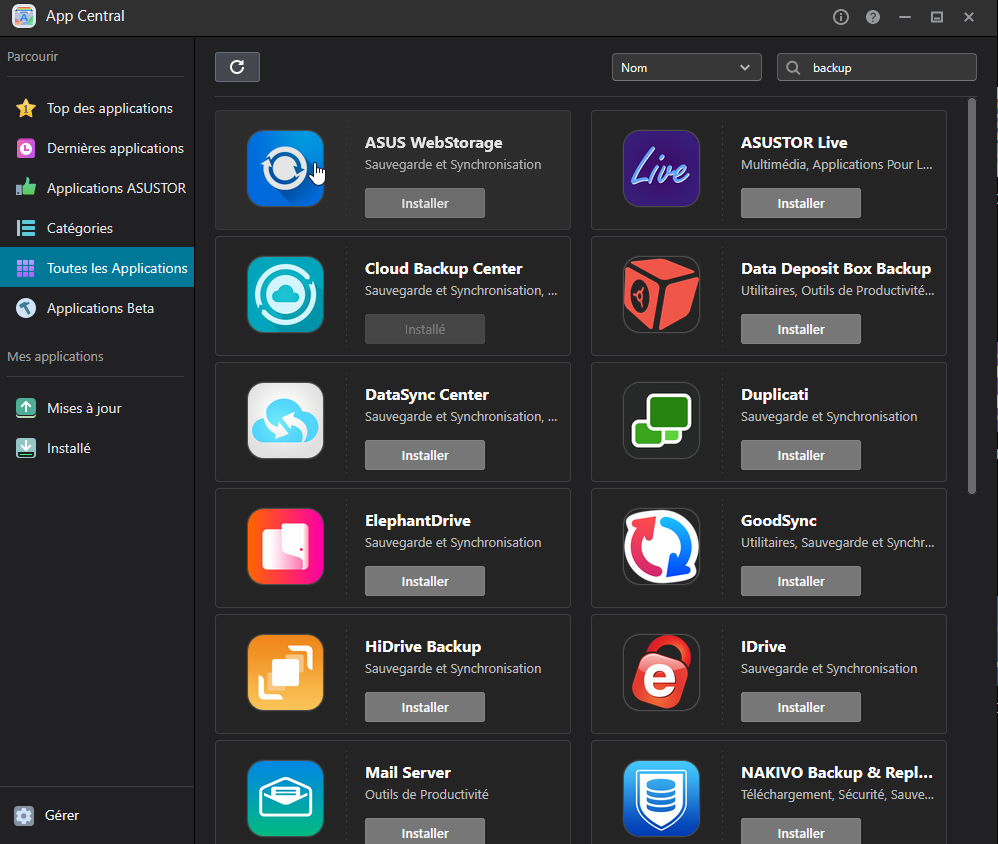The image size is (998, 844).
Task: Click the app list vertical scrollbar
Action: (x=971, y=296)
